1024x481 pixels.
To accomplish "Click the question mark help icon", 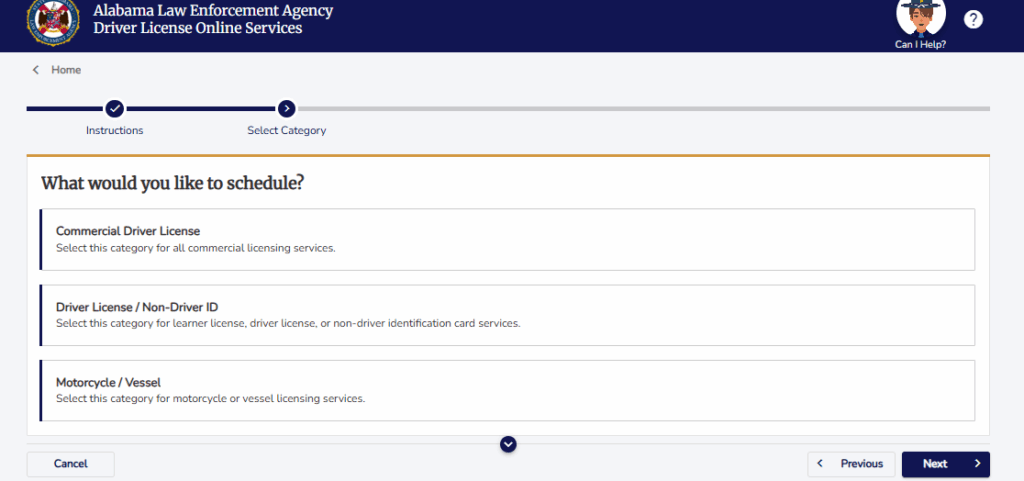I will click(x=973, y=20).
